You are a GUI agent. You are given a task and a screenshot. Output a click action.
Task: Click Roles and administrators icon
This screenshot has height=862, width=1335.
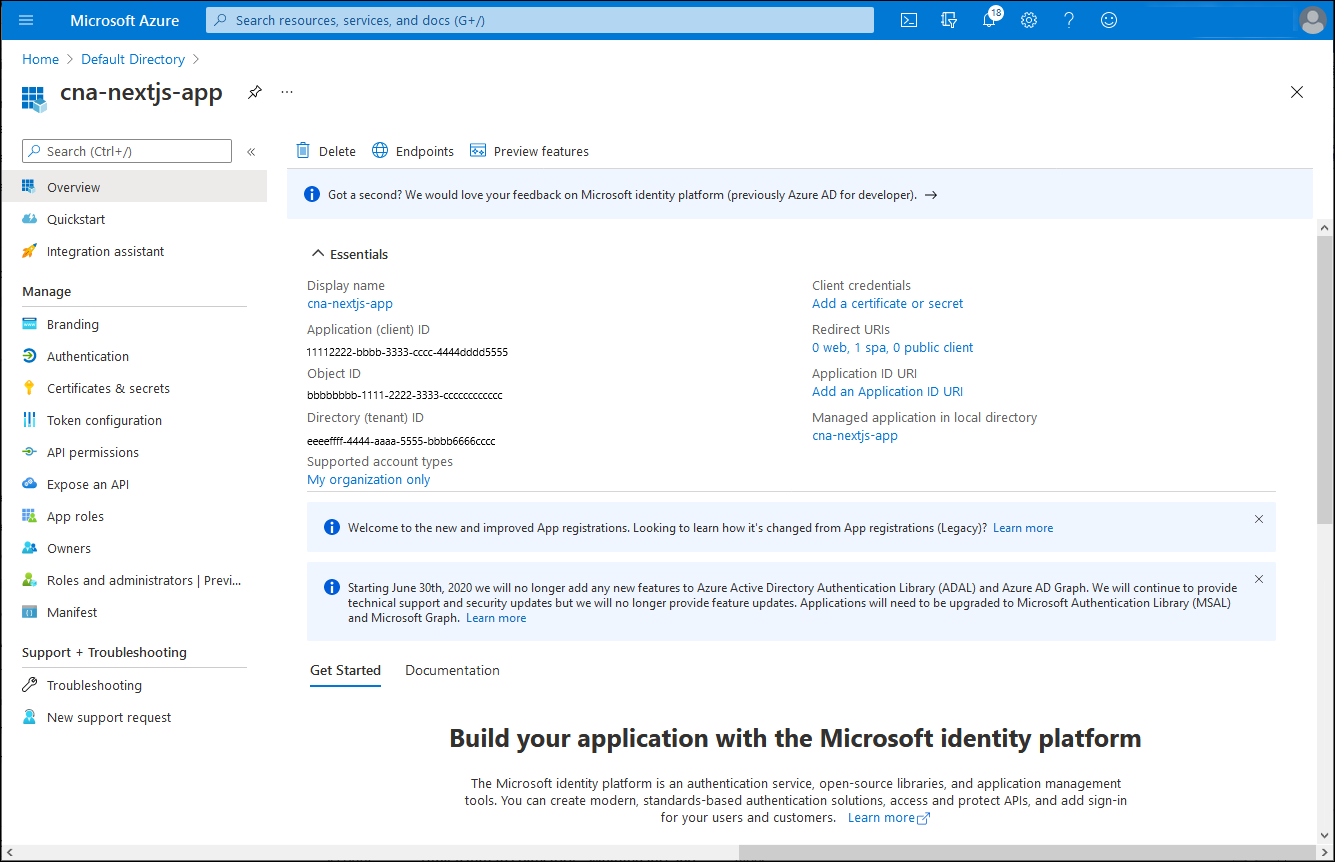click(29, 580)
